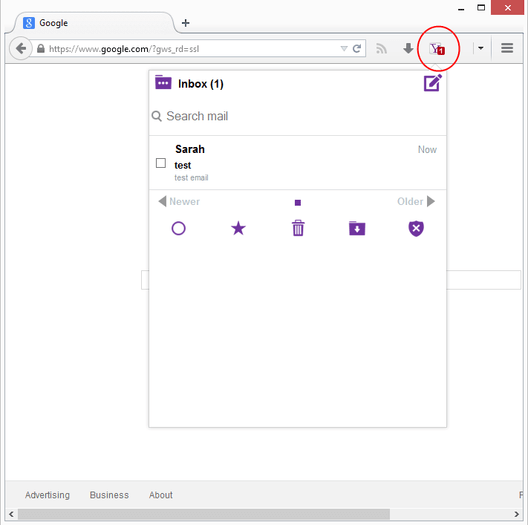Click the Yahoo Mail notifier toolbar icon
This screenshot has width=528, height=525.
[437, 49]
